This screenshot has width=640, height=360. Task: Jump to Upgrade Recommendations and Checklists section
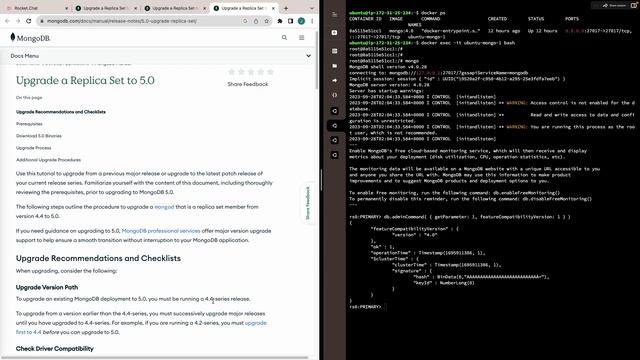point(61,112)
